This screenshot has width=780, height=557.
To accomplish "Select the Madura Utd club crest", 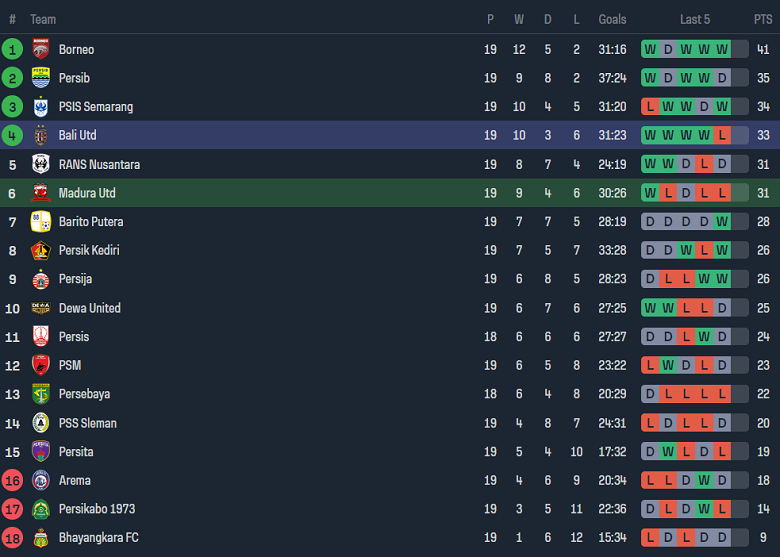I will (41, 193).
